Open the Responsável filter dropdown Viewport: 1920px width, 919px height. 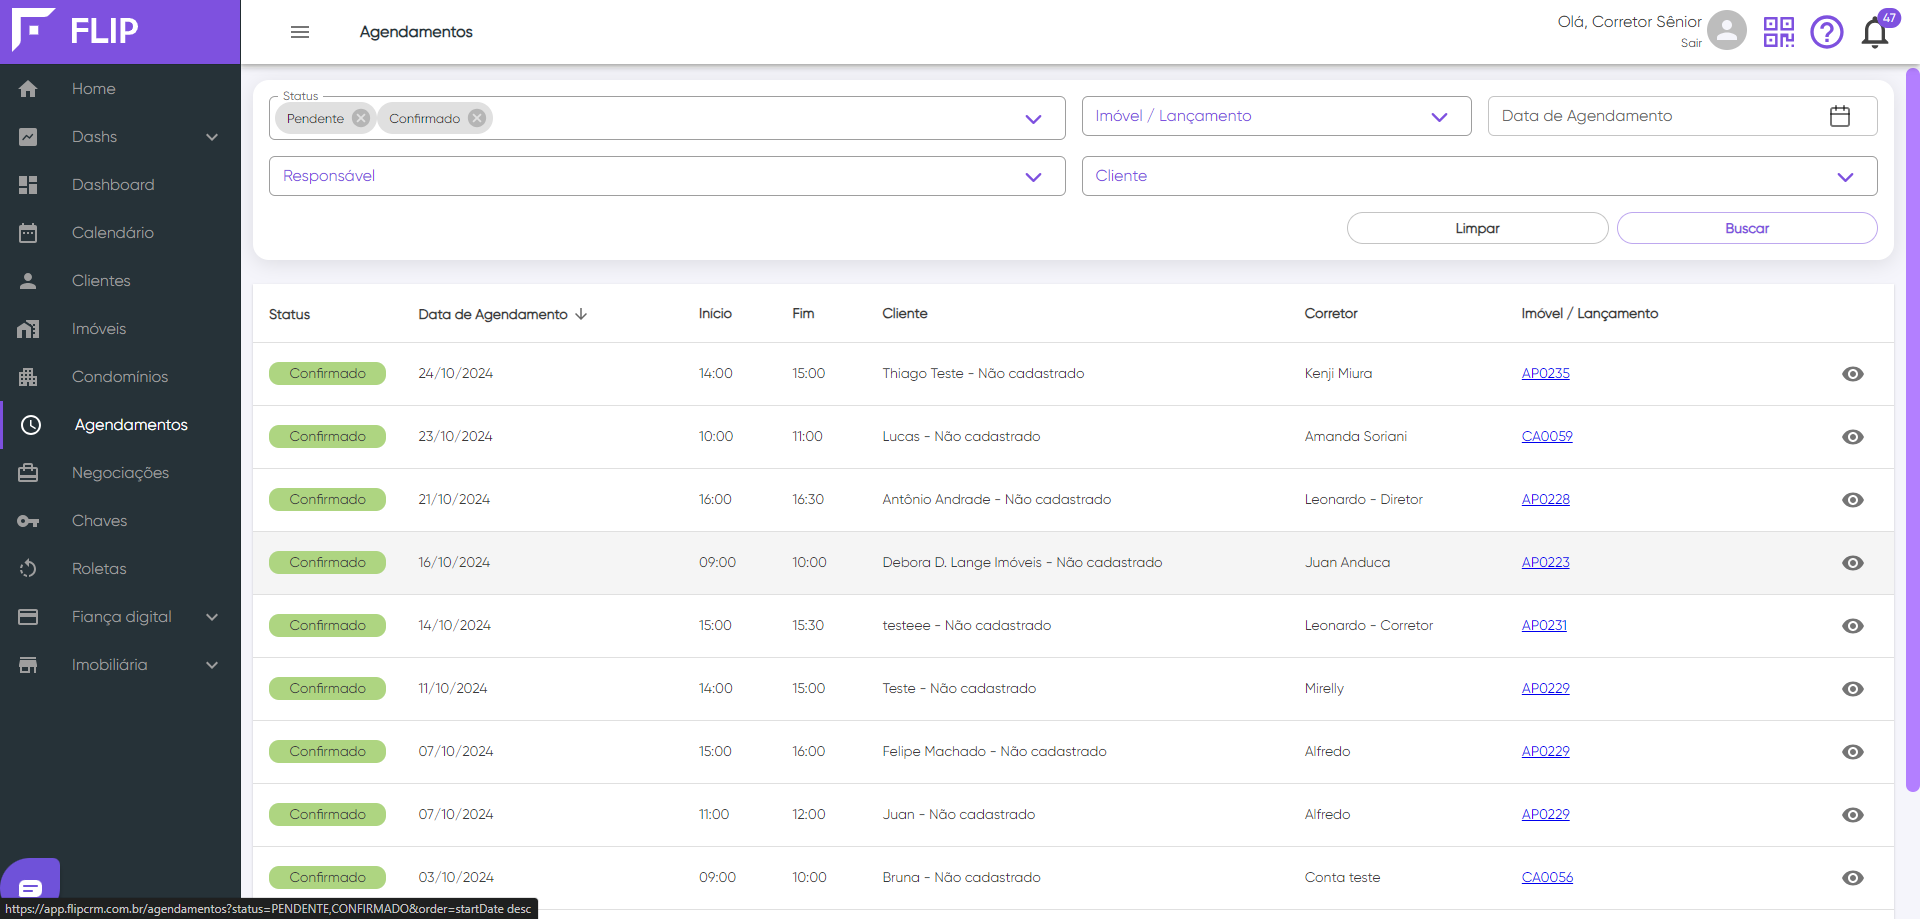point(667,176)
